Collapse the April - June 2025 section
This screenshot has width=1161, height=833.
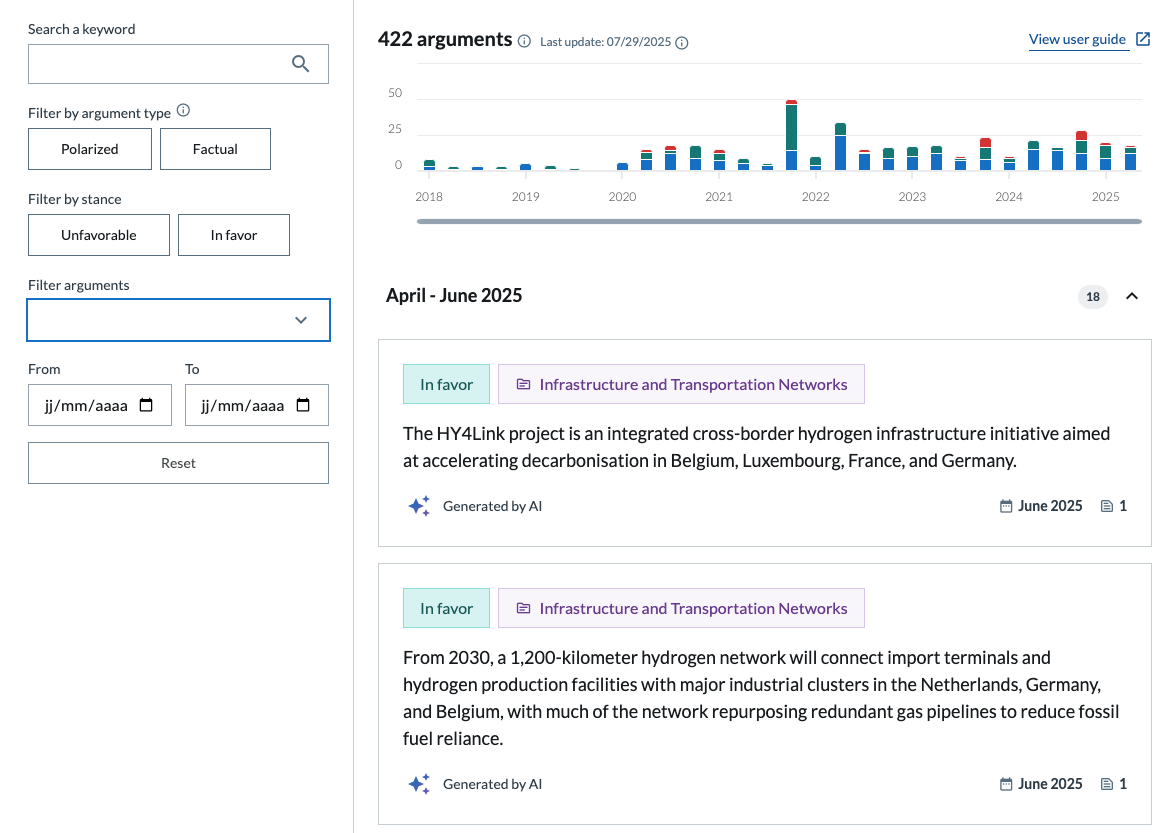(x=1132, y=296)
